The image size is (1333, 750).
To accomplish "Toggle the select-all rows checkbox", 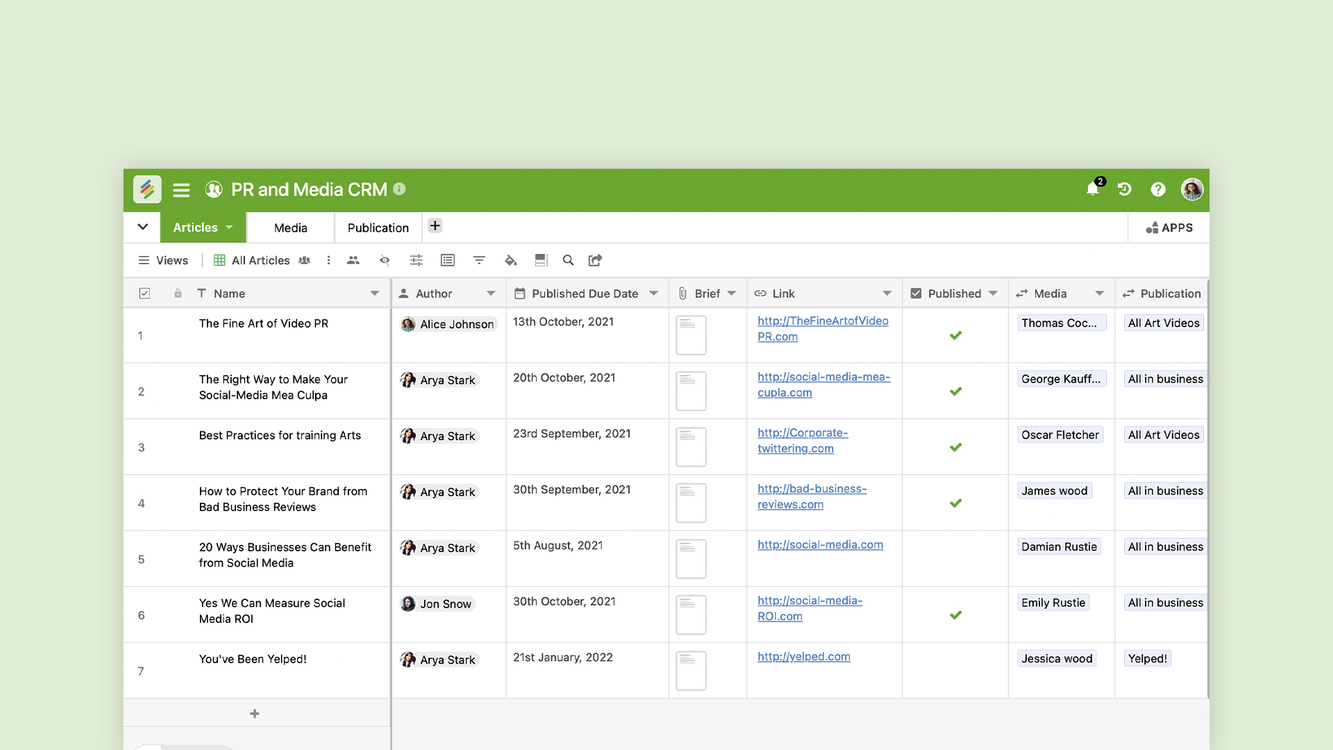I will pos(144,293).
